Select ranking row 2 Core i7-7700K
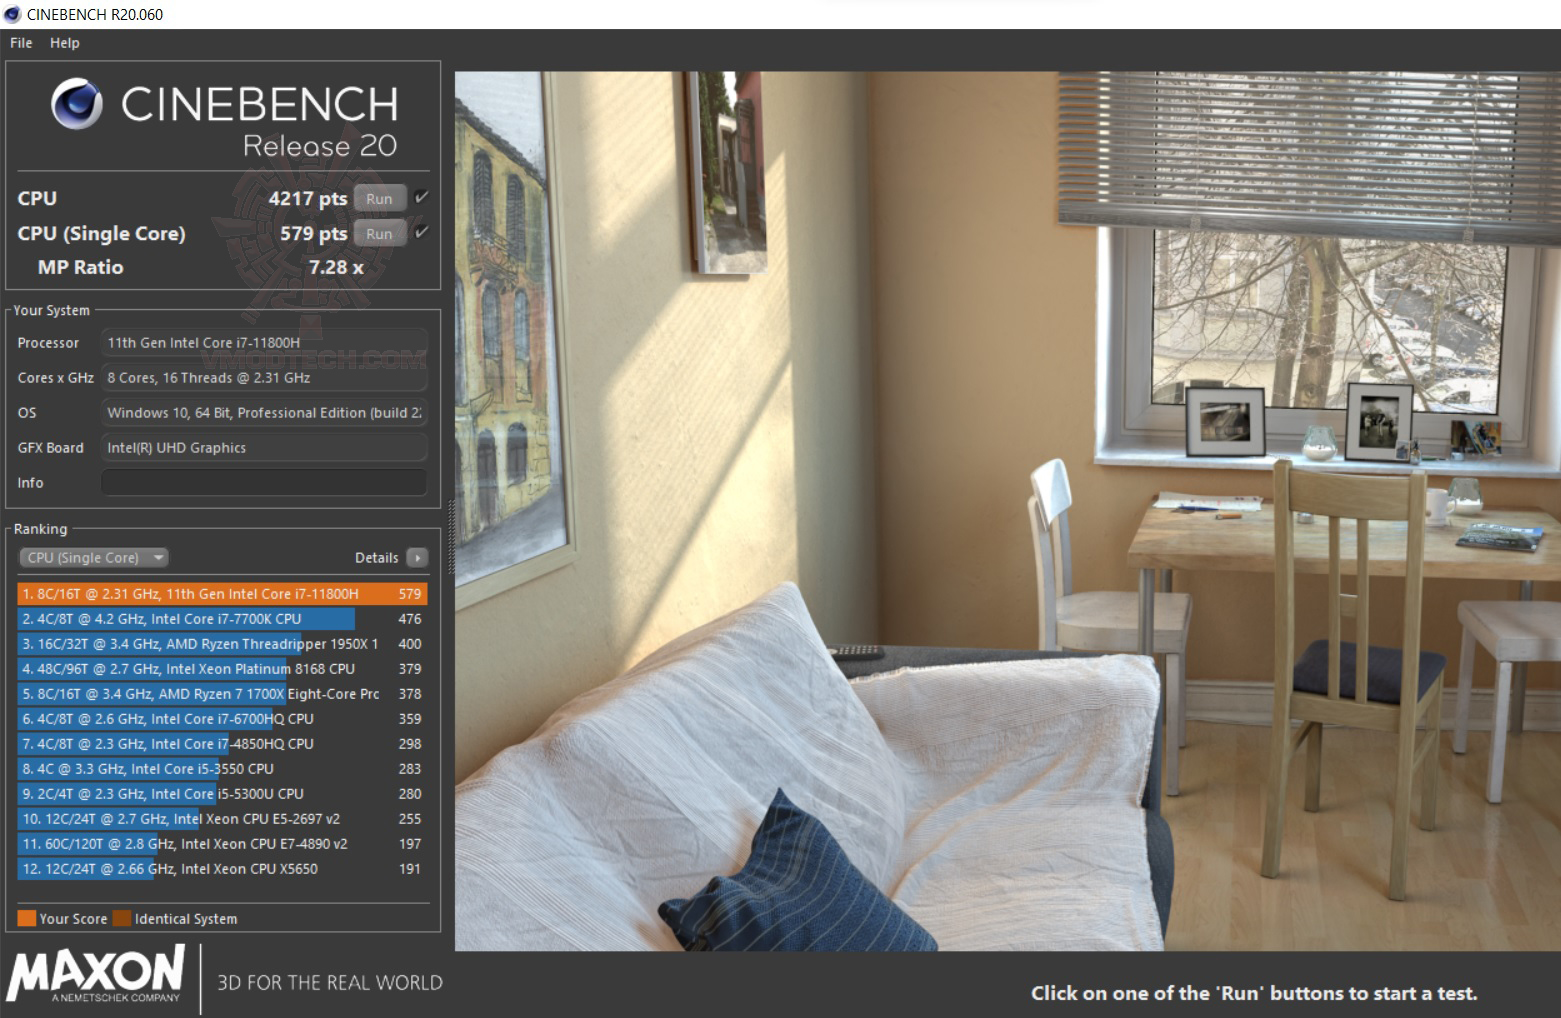1561x1018 pixels. 222,619
